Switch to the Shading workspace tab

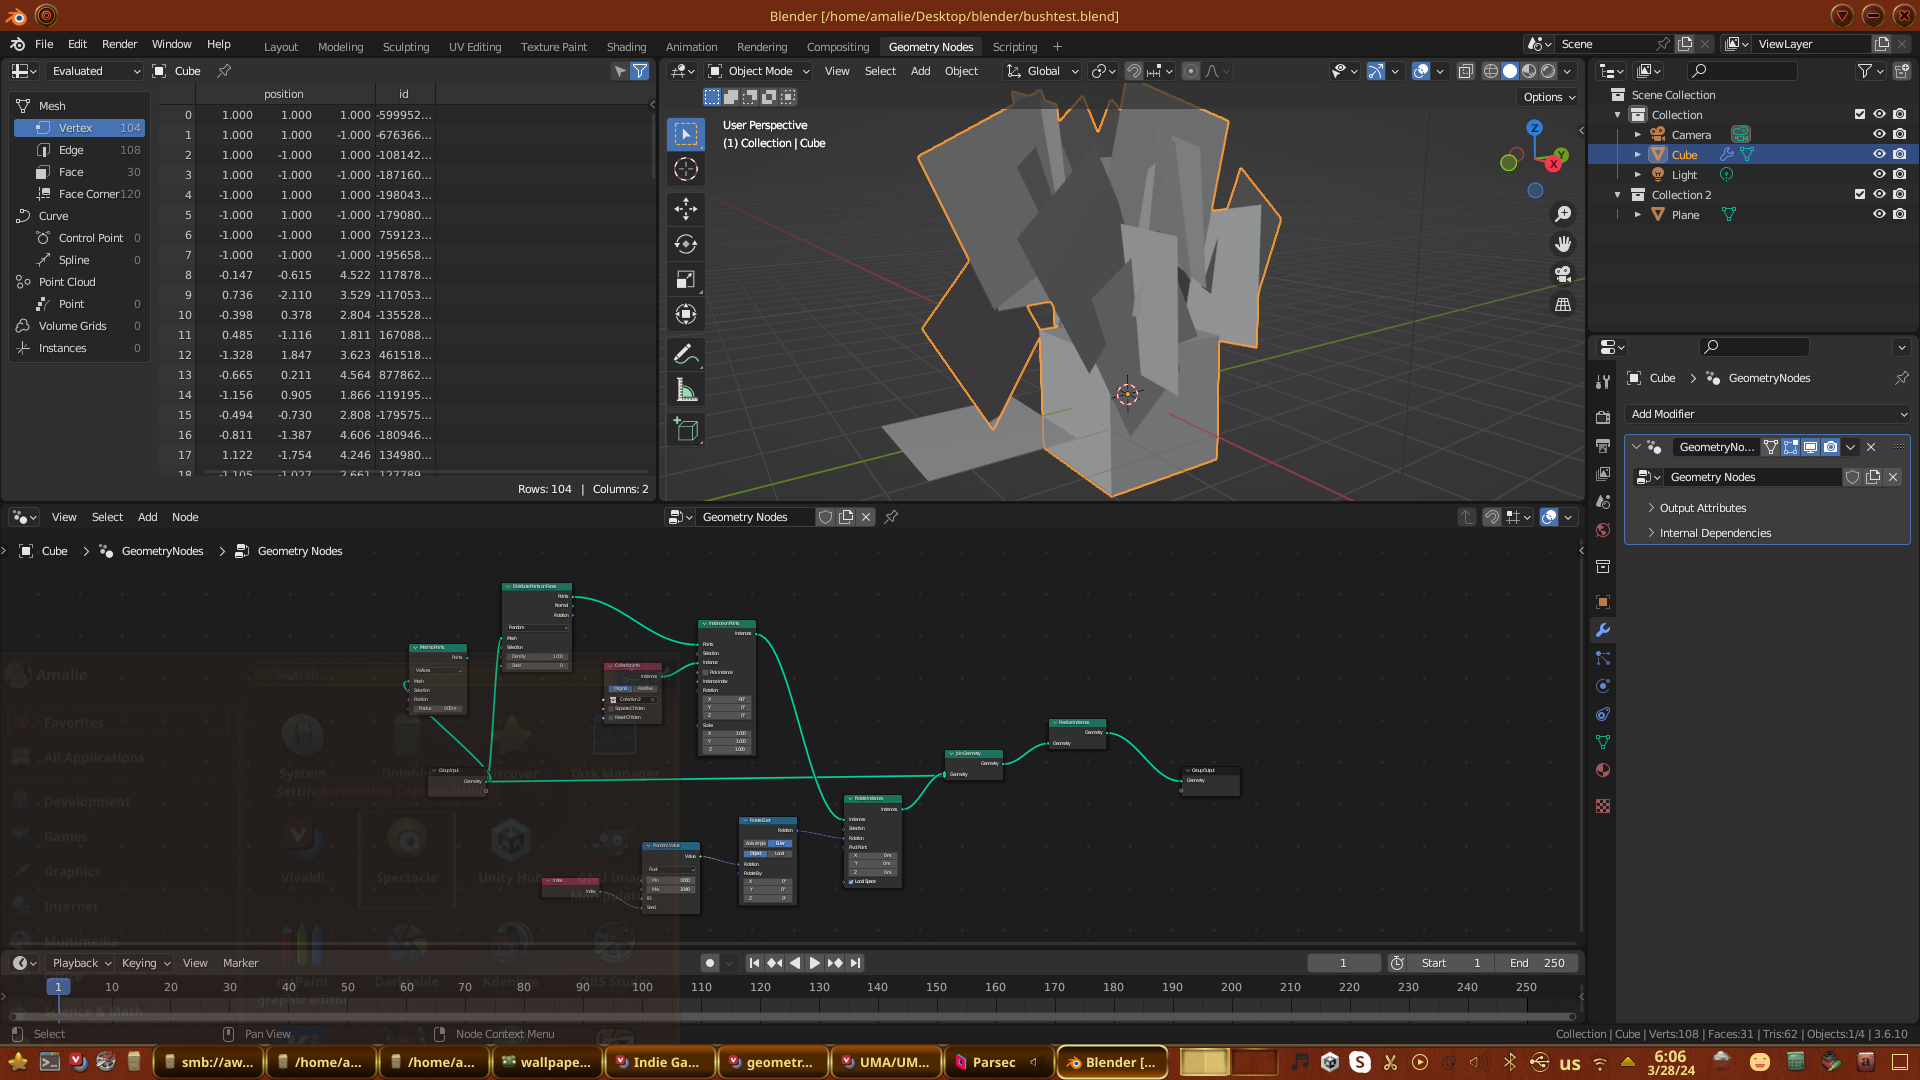click(626, 47)
